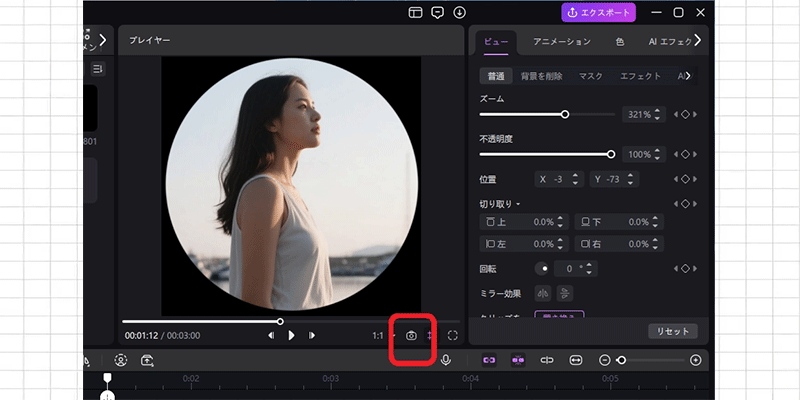Switch to the ビュー tab

pos(496,42)
